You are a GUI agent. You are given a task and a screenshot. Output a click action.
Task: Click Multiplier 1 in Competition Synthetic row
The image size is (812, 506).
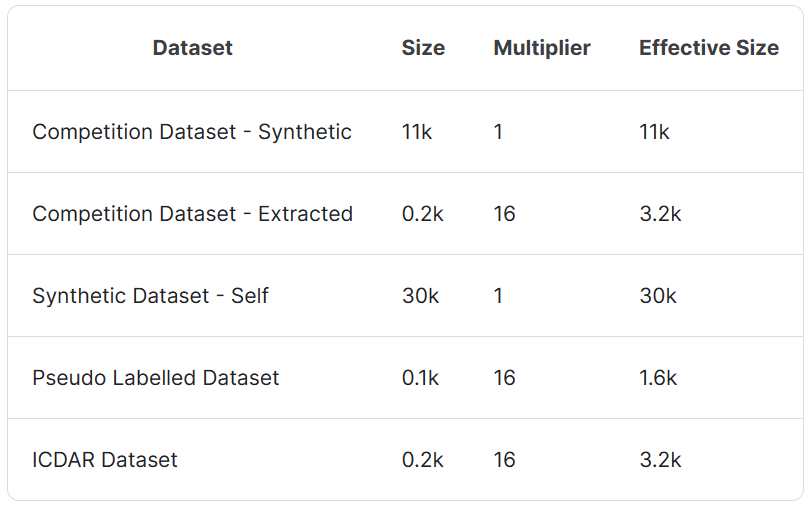[498, 132]
